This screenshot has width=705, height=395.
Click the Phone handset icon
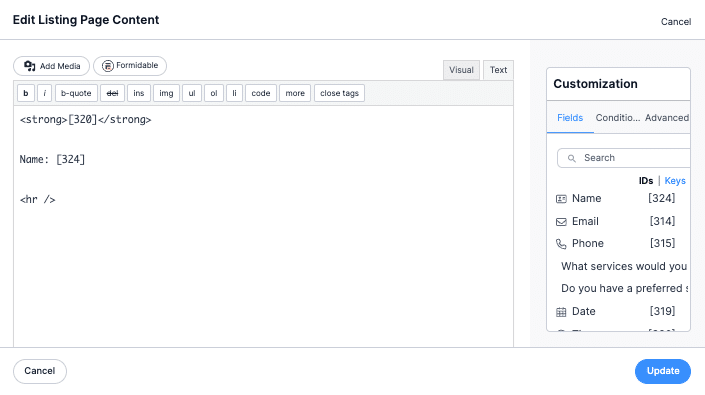[561, 244]
